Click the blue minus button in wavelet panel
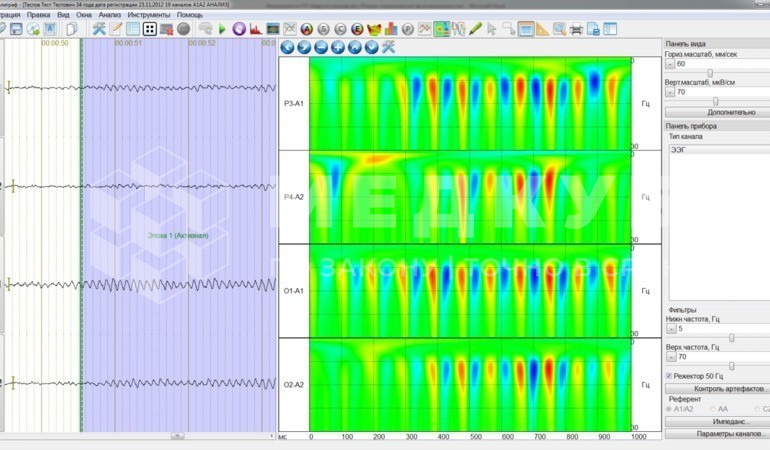770x450 pixels. pos(321,47)
